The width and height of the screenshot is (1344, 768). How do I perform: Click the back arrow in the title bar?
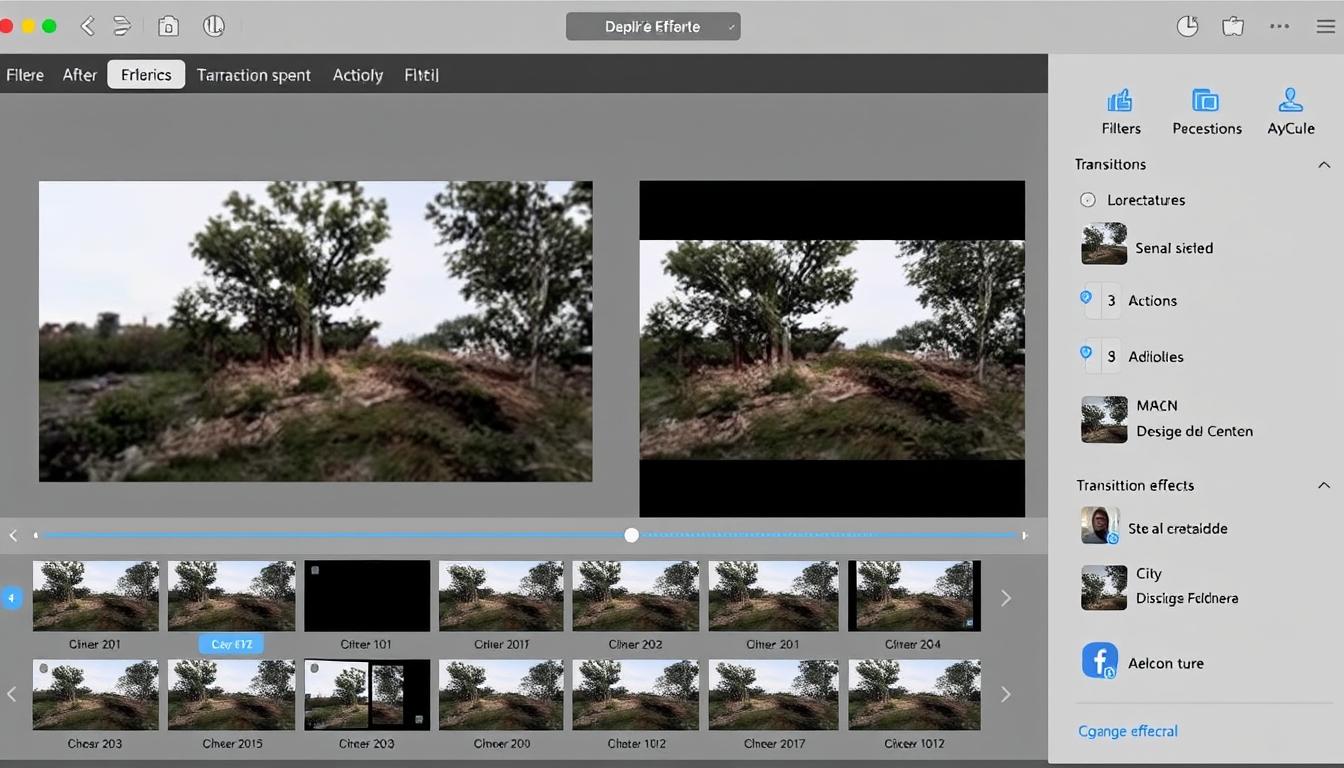click(88, 27)
